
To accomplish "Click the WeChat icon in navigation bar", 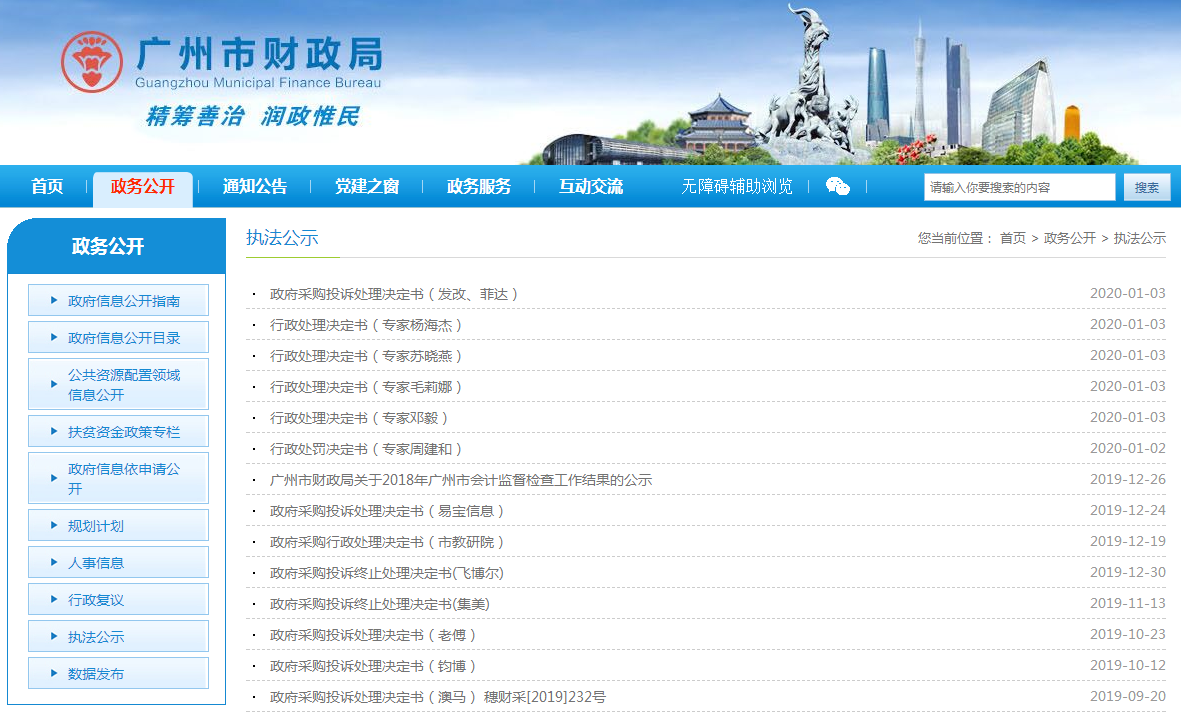I will tap(837, 187).
